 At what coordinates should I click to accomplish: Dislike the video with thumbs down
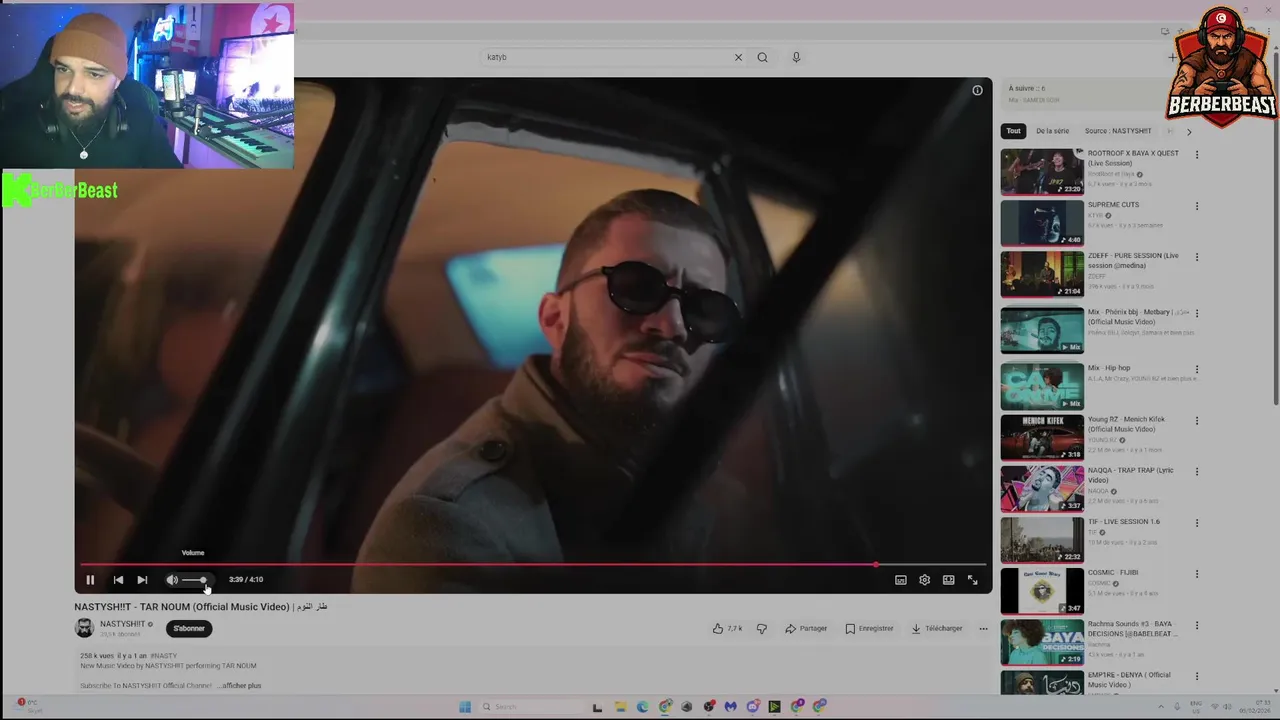pyautogui.click(x=762, y=629)
